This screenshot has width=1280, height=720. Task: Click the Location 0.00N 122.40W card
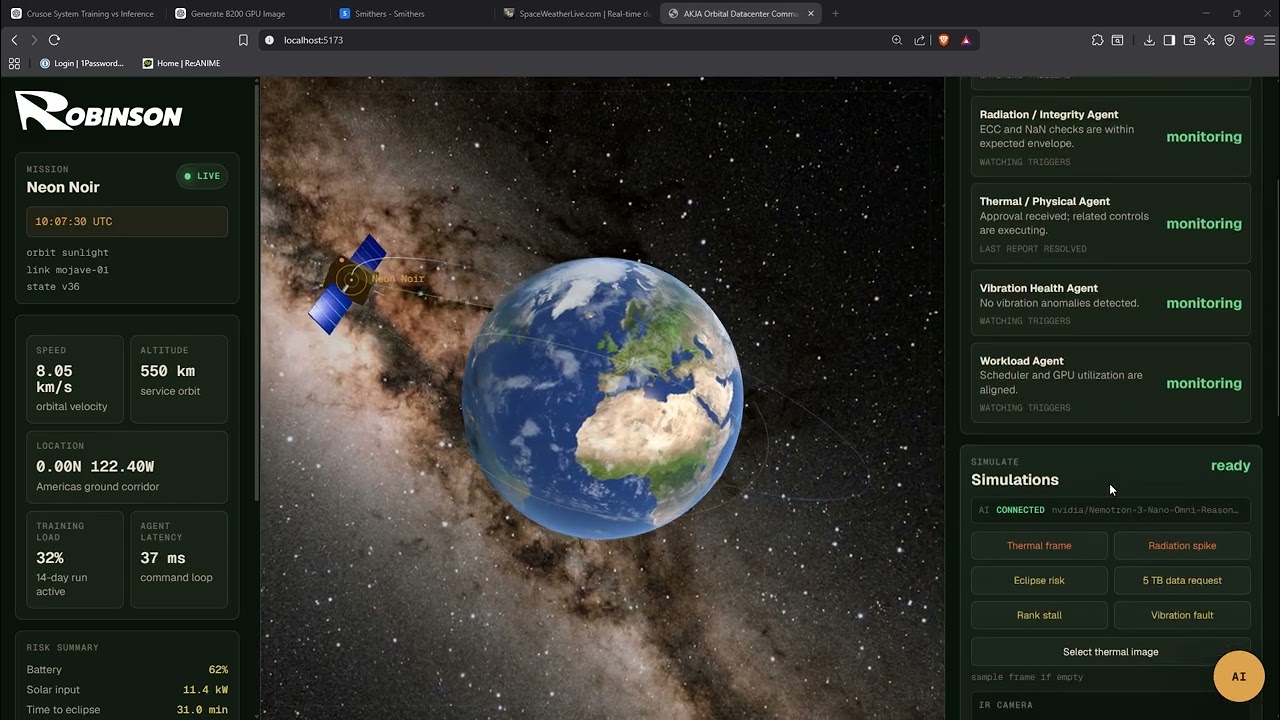127,468
